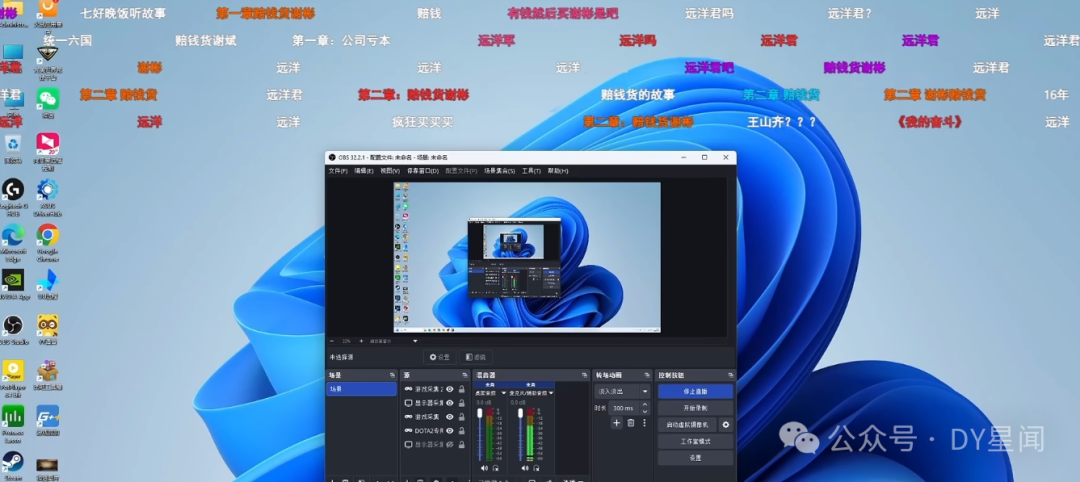Open the 场景集合(S) menu
Image resolution: width=1080 pixels, height=482 pixels.
tap(499, 171)
